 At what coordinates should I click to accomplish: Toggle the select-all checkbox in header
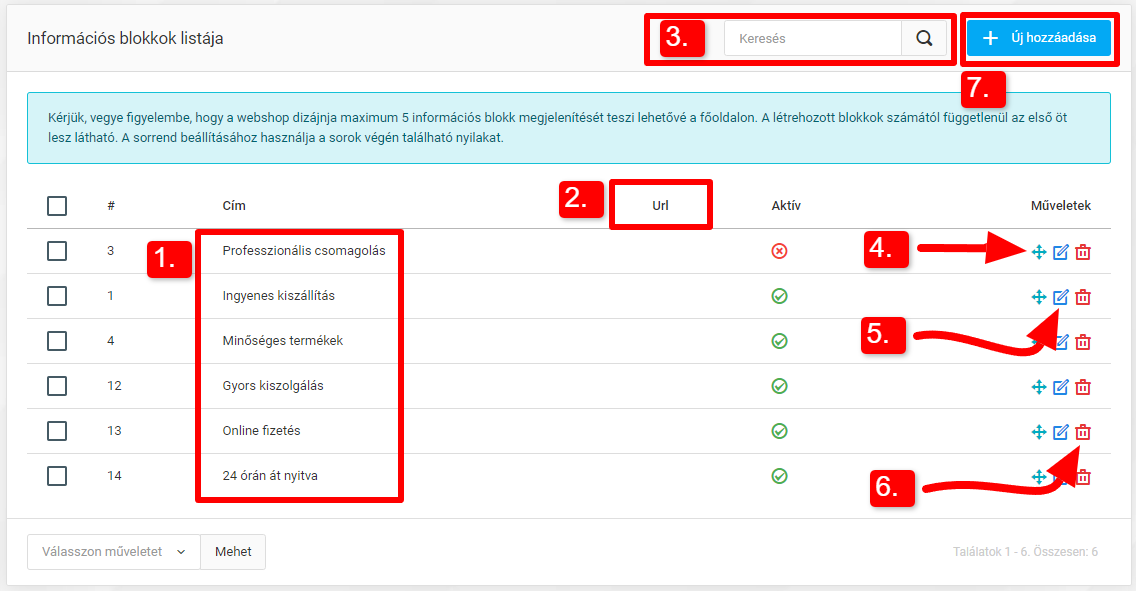coord(57,206)
